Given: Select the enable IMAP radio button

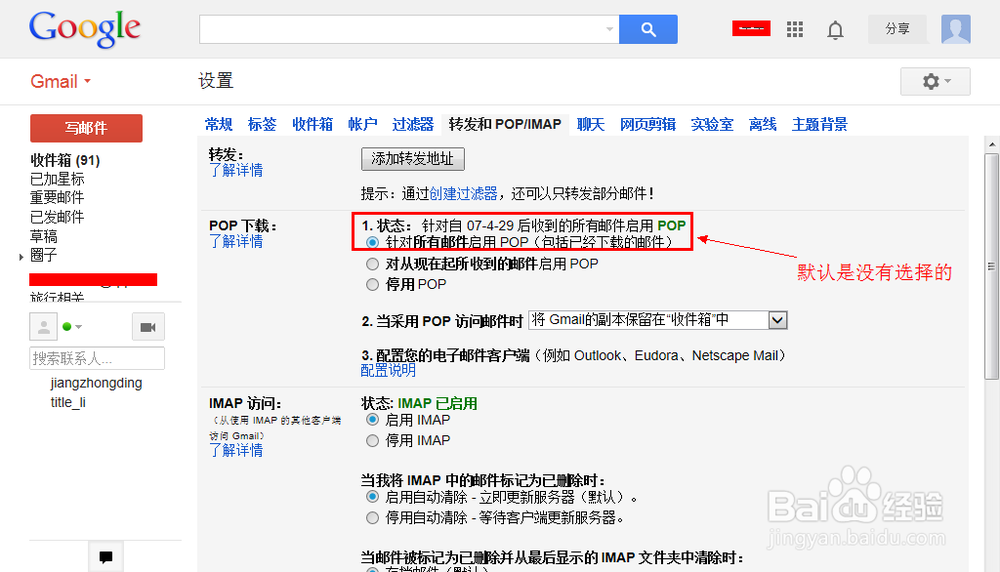Looking at the screenshot, I should point(372,420).
